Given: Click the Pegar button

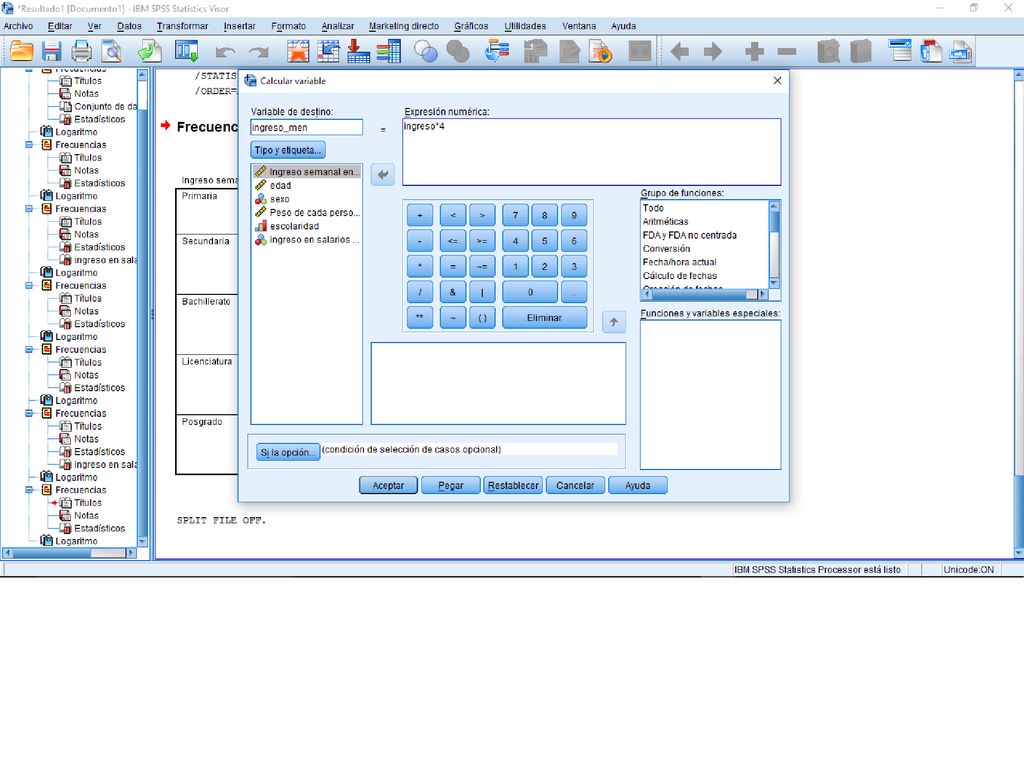Looking at the screenshot, I should point(451,485).
